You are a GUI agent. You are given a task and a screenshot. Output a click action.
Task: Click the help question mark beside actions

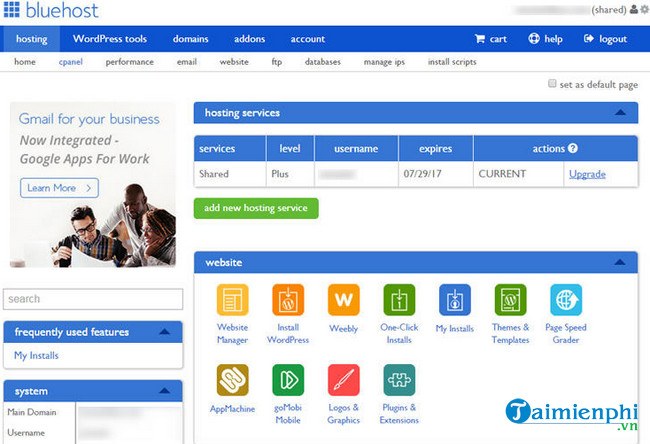(573, 148)
